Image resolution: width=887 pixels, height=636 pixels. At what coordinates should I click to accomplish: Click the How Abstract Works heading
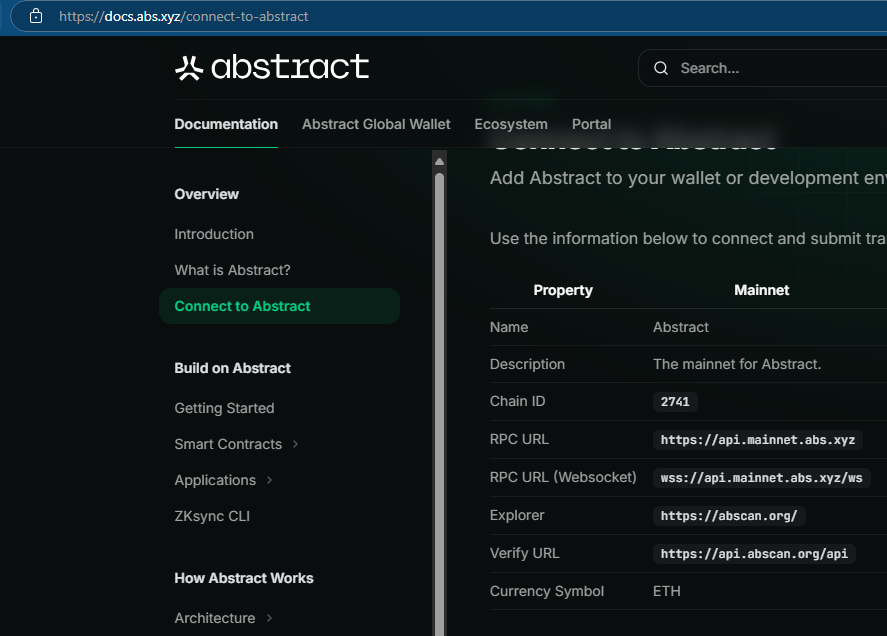click(x=244, y=578)
